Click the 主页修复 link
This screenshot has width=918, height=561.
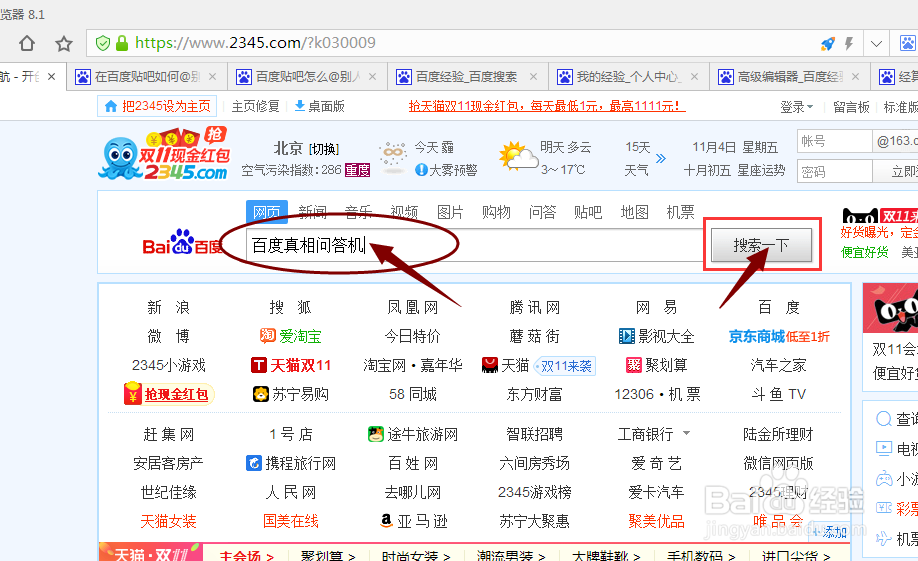(255, 107)
